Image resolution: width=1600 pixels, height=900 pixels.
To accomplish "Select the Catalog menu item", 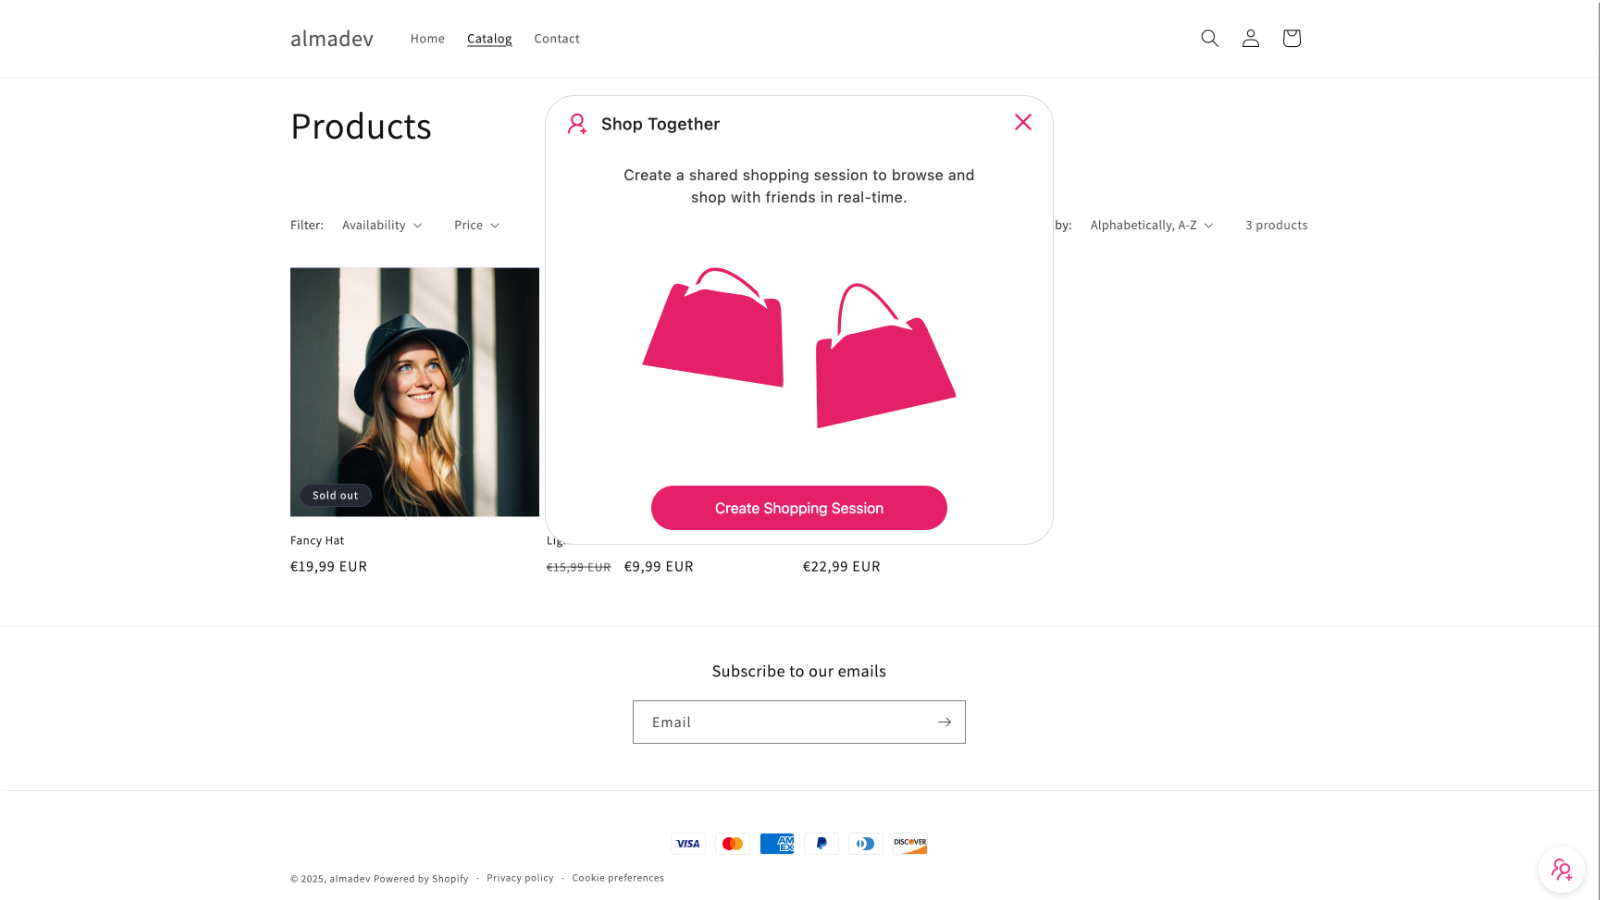I will pos(489,39).
